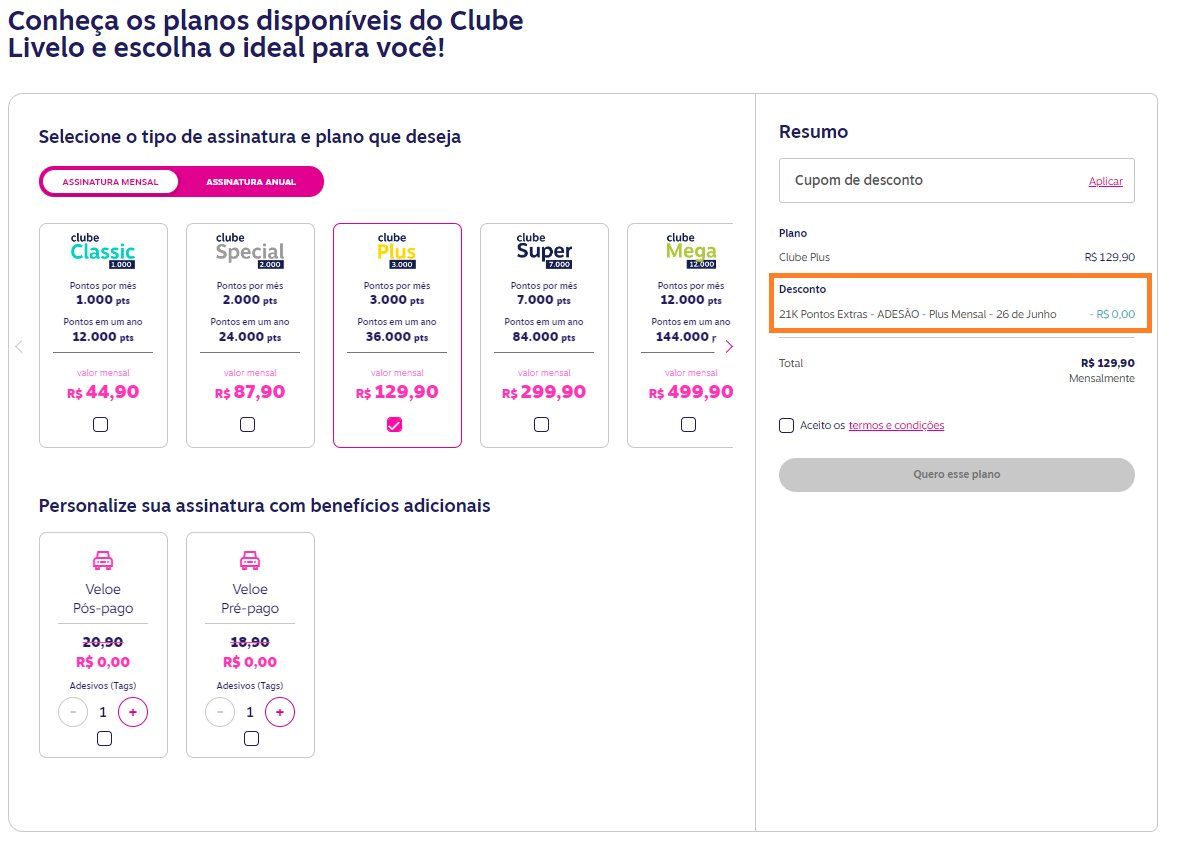The height and width of the screenshot is (847, 1189).
Task: Increase Veloe Pré-pago tag quantity with plus
Action: point(280,712)
